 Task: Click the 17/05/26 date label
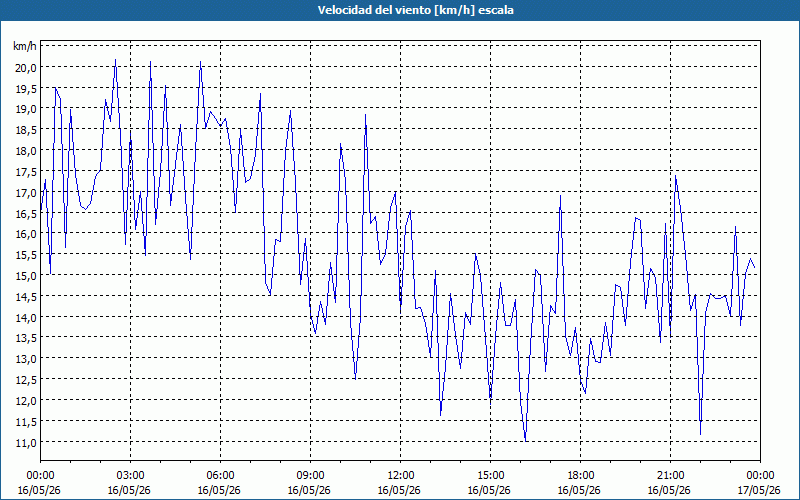tap(760, 490)
